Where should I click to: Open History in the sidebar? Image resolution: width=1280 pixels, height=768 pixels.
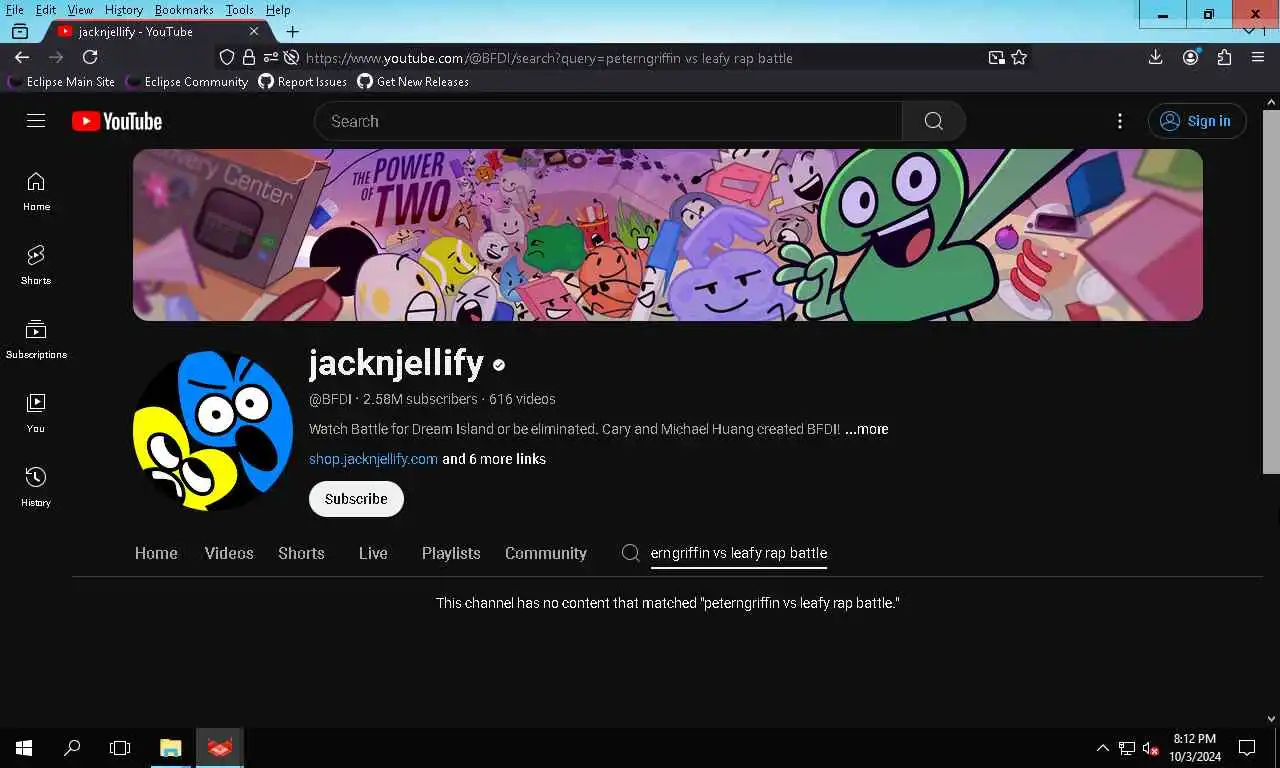[36, 487]
